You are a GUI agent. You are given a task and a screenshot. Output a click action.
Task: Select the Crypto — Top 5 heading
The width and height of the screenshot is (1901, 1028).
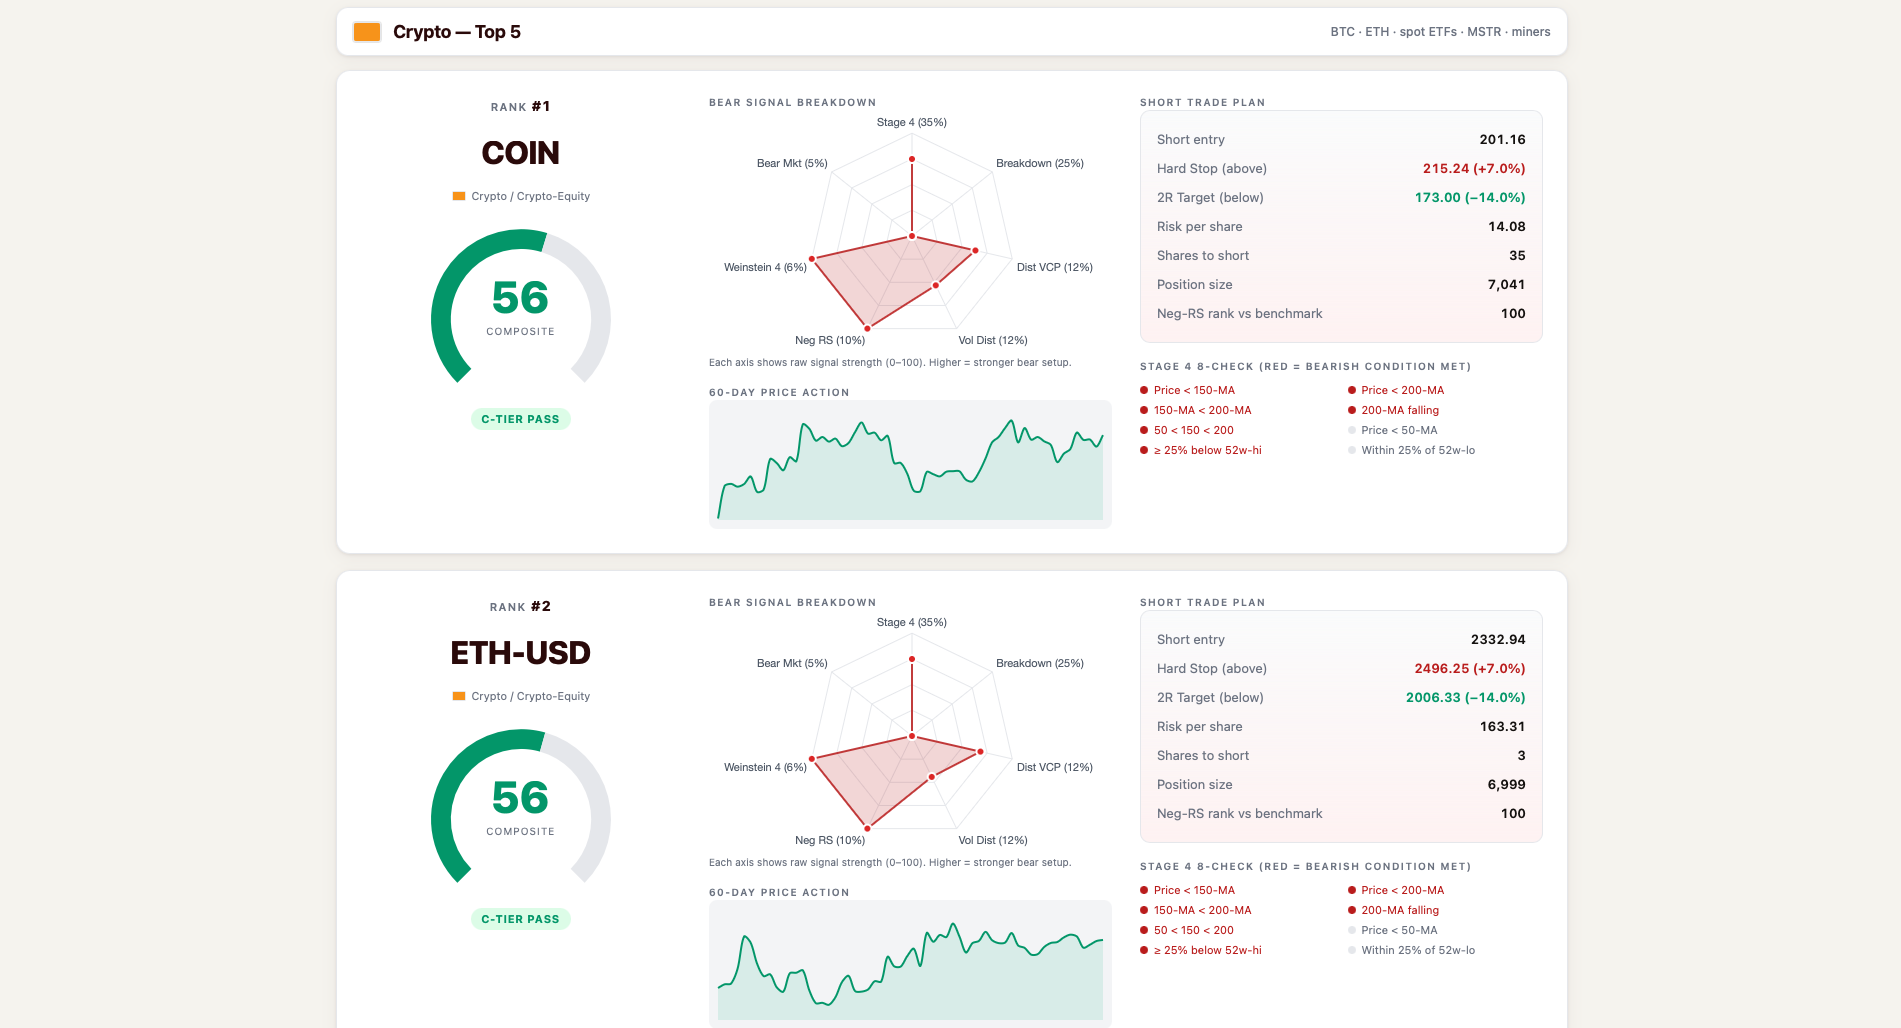click(457, 32)
